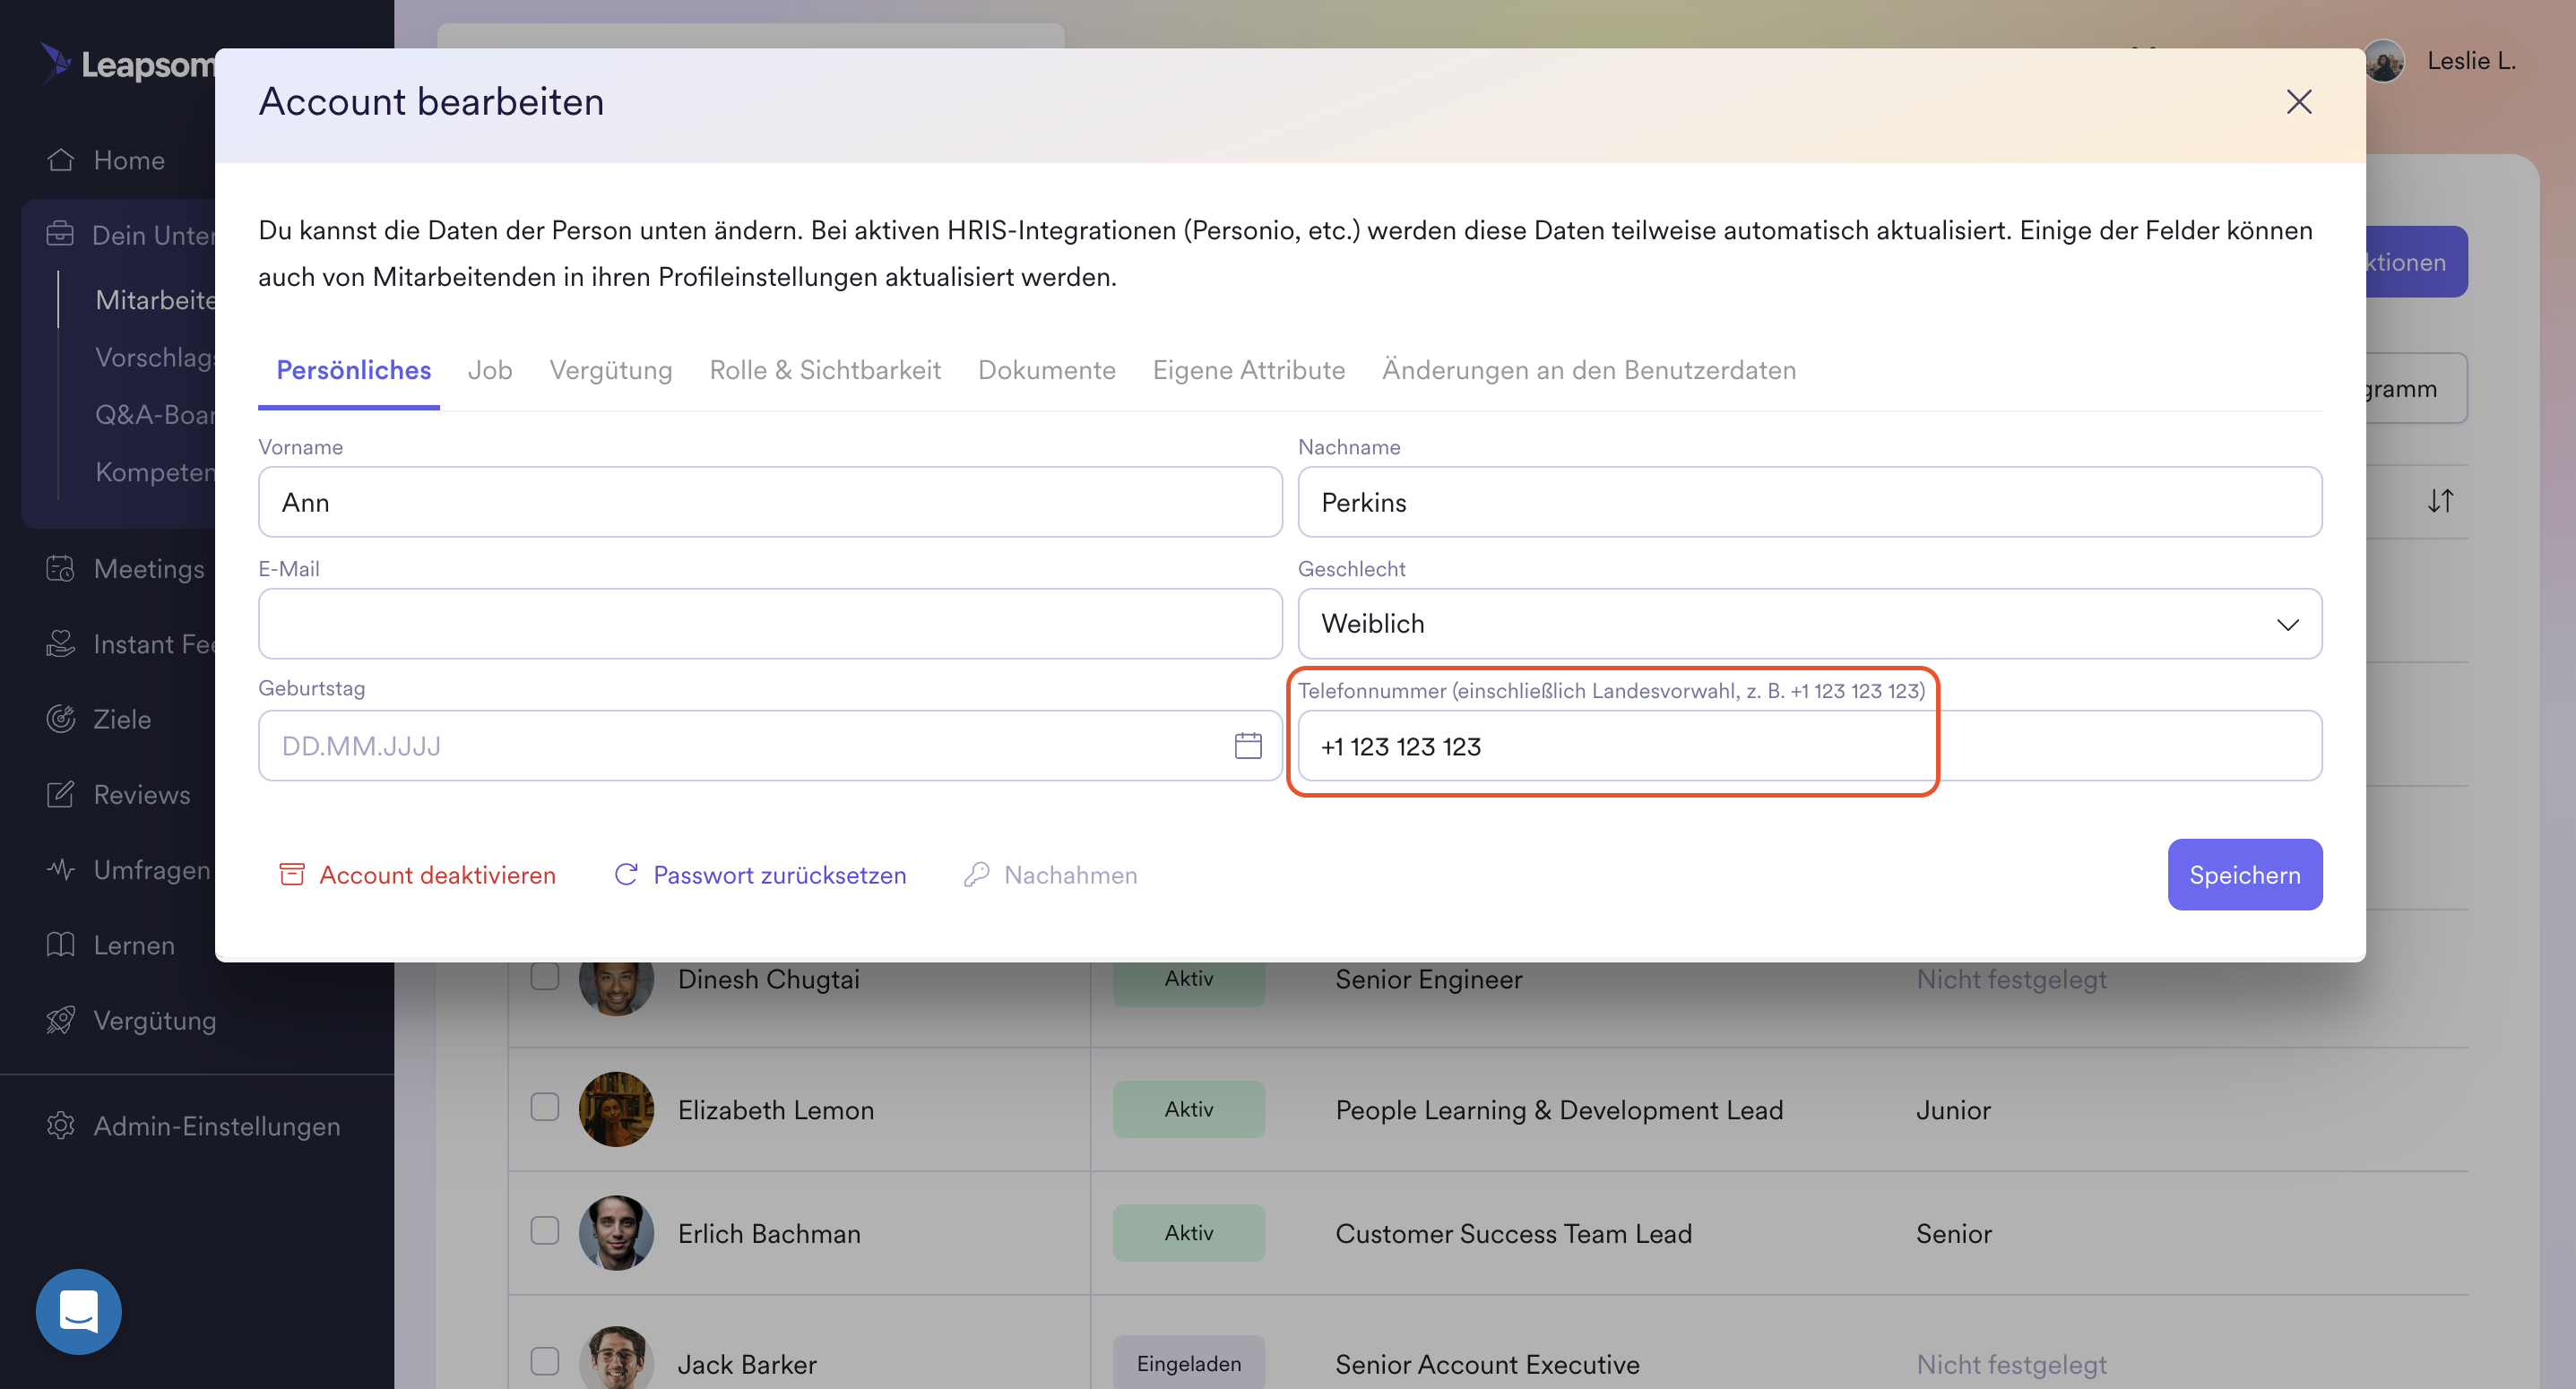Viewport: 2576px width, 1389px height.
Task: Open the Rolle & Sichtbarkeit tab
Action: (825, 370)
